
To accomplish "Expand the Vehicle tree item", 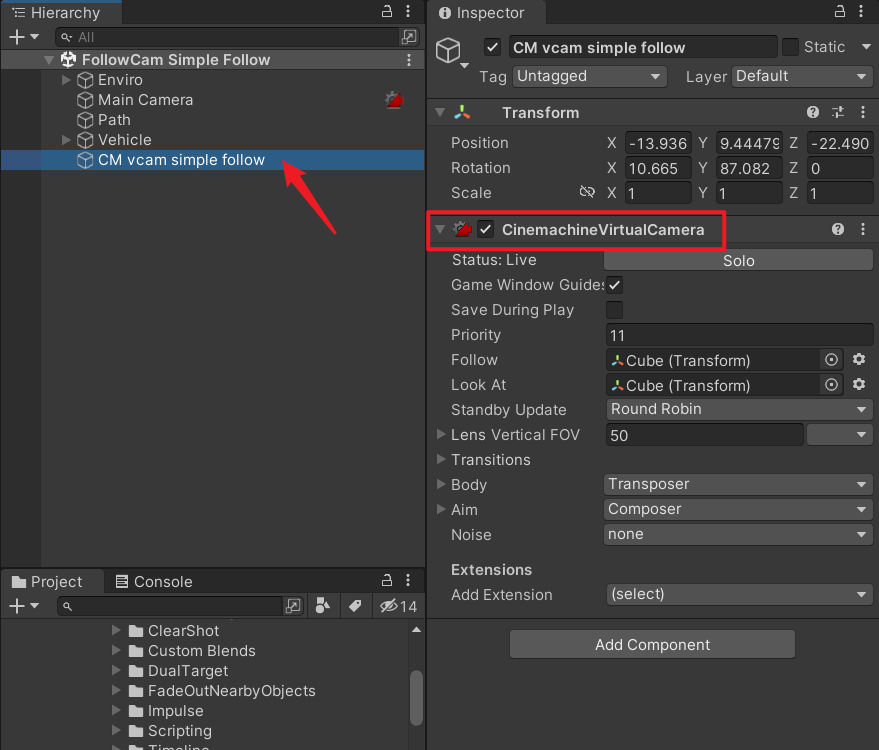I will click(66, 140).
